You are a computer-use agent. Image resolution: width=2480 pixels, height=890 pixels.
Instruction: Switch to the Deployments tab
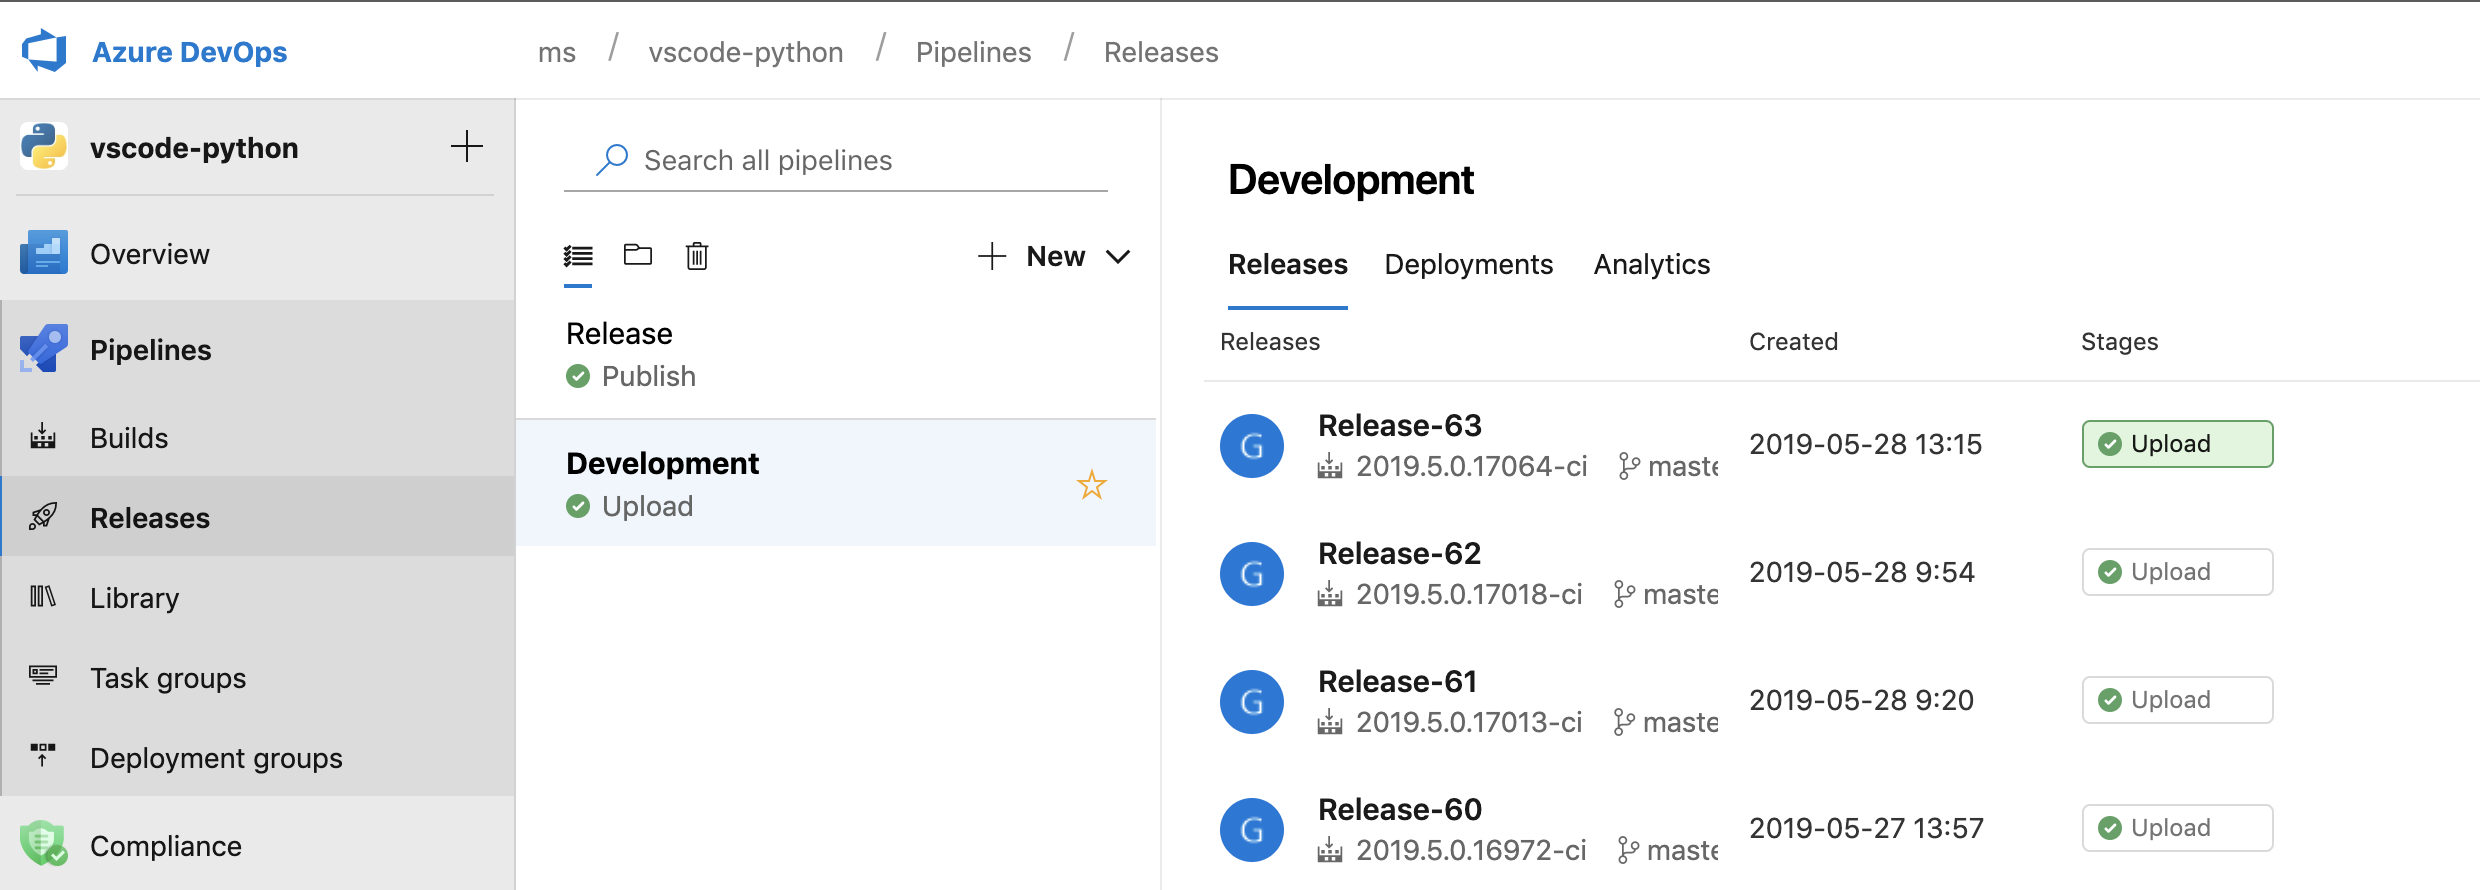point(1468,264)
